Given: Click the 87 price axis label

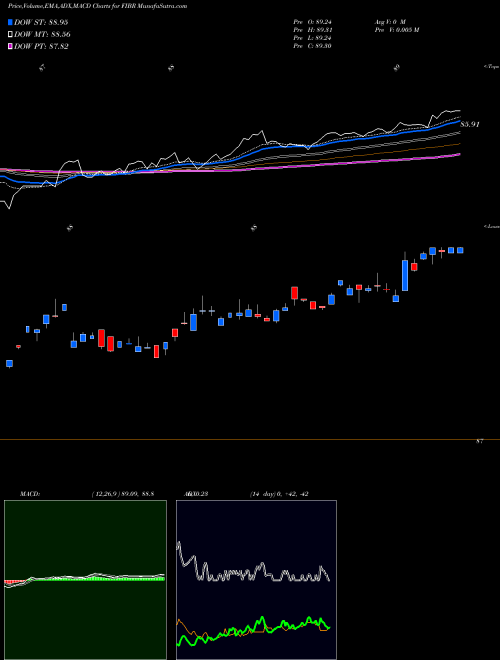Looking at the screenshot, I should (x=479, y=442).
